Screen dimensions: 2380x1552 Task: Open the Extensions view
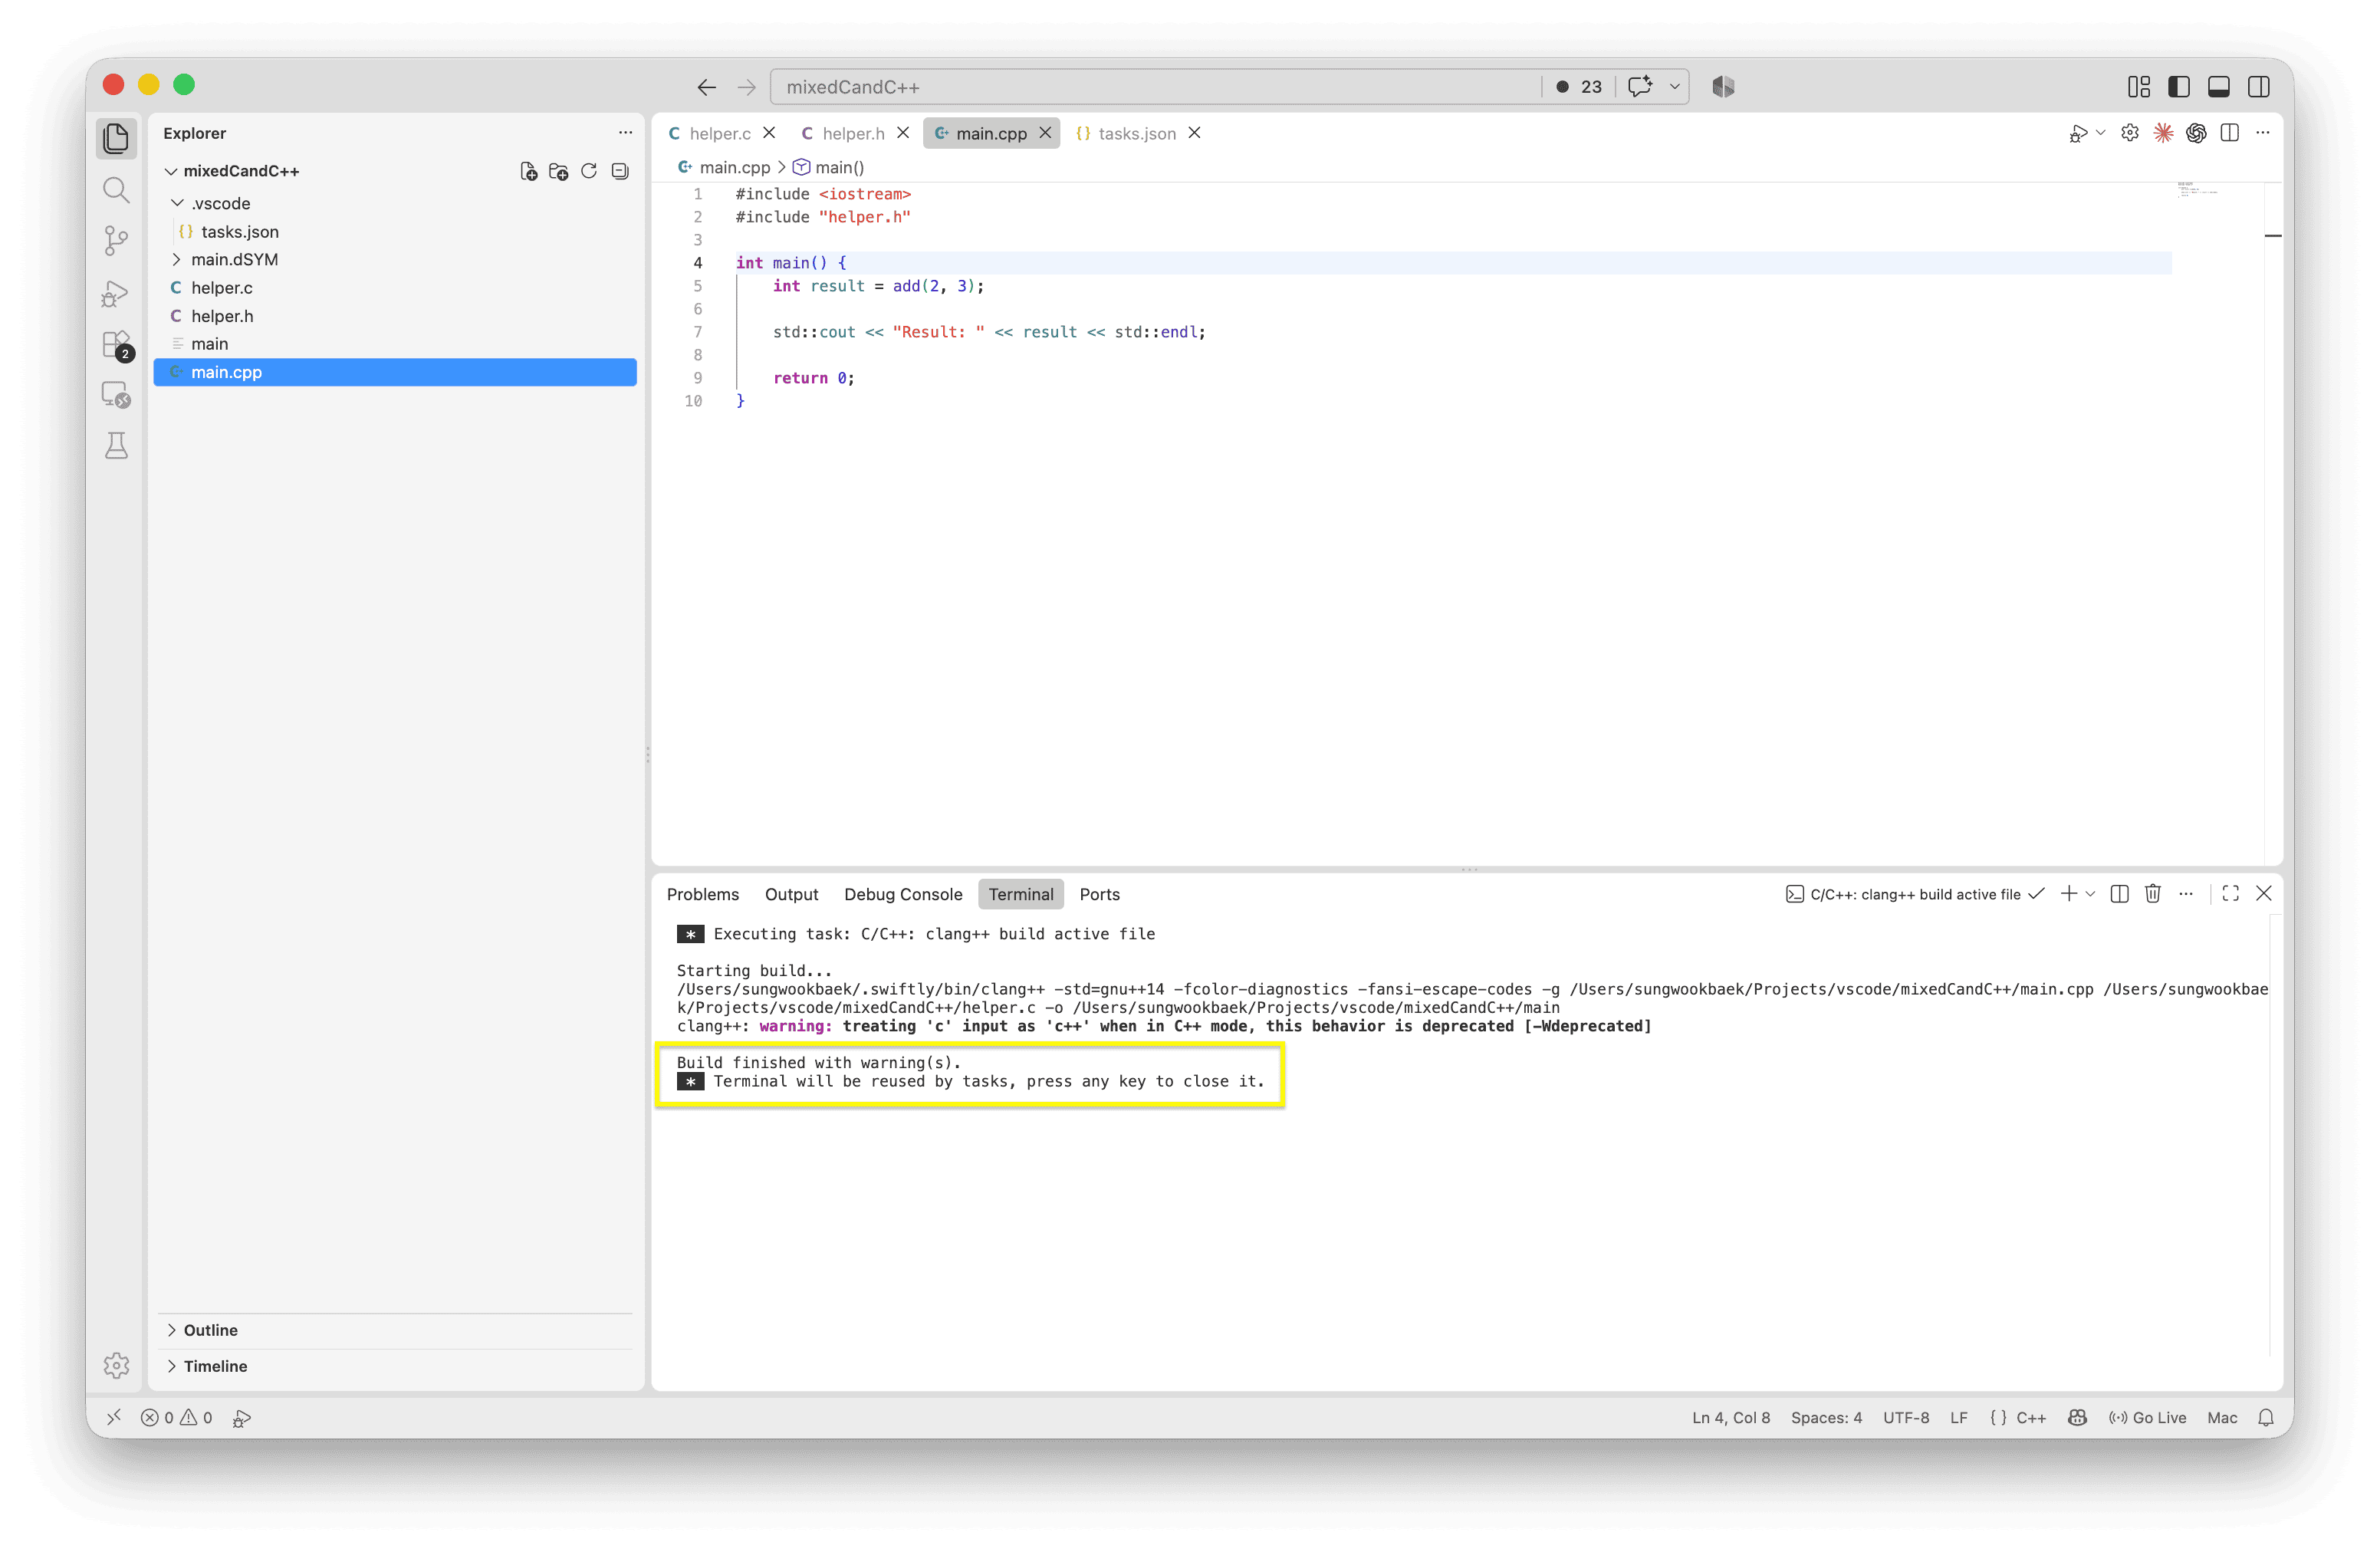click(x=116, y=345)
